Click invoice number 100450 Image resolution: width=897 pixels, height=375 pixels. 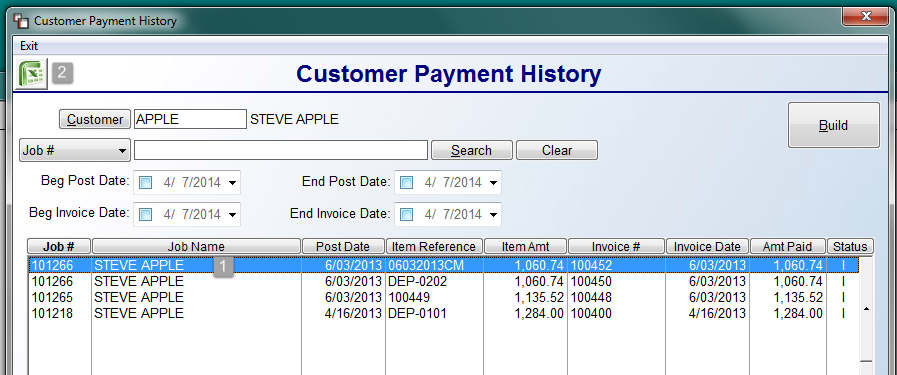point(591,281)
